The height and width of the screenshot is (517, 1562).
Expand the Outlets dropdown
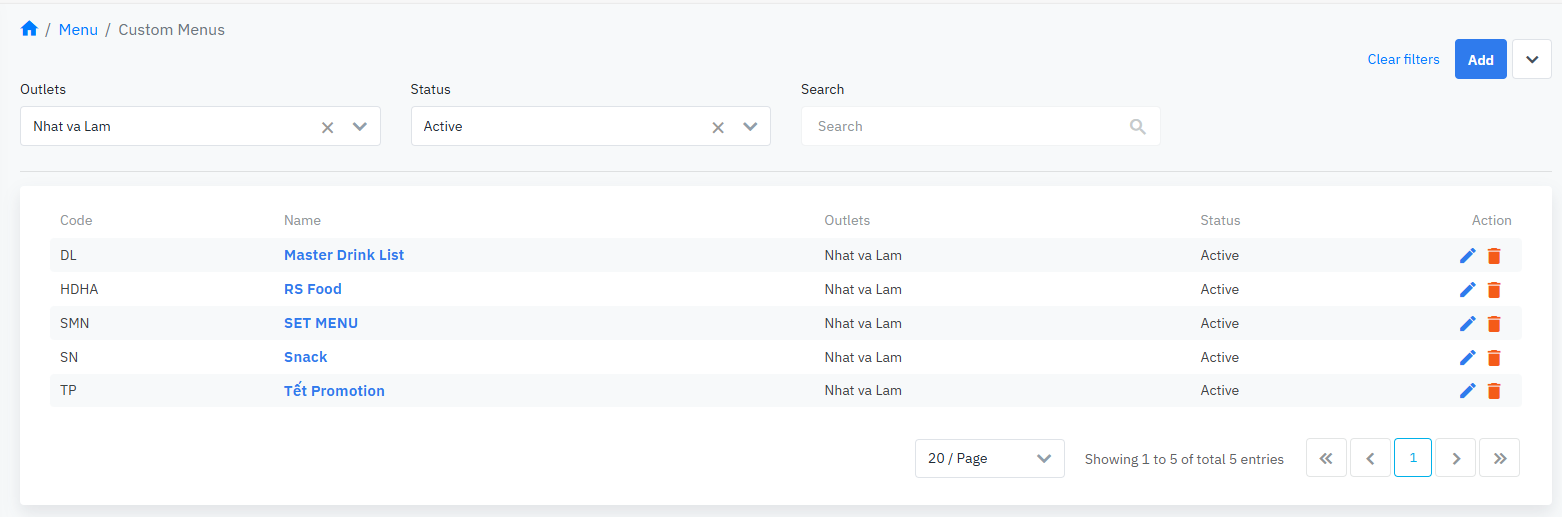pyautogui.click(x=360, y=127)
